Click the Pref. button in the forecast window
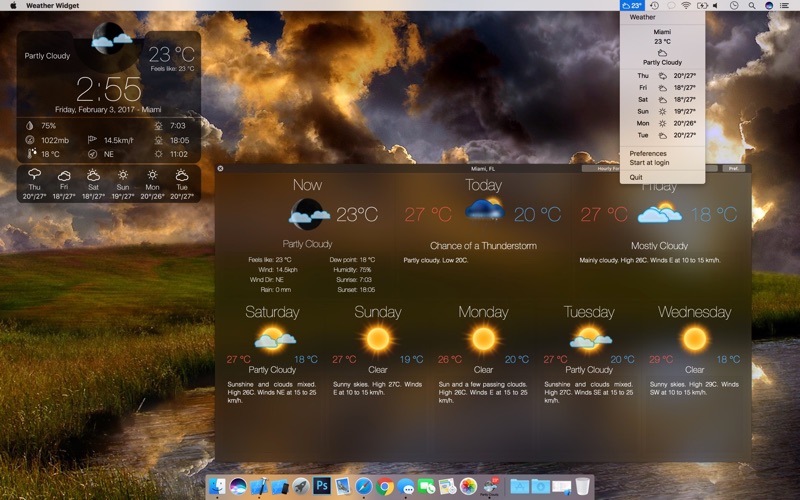 (x=734, y=169)
